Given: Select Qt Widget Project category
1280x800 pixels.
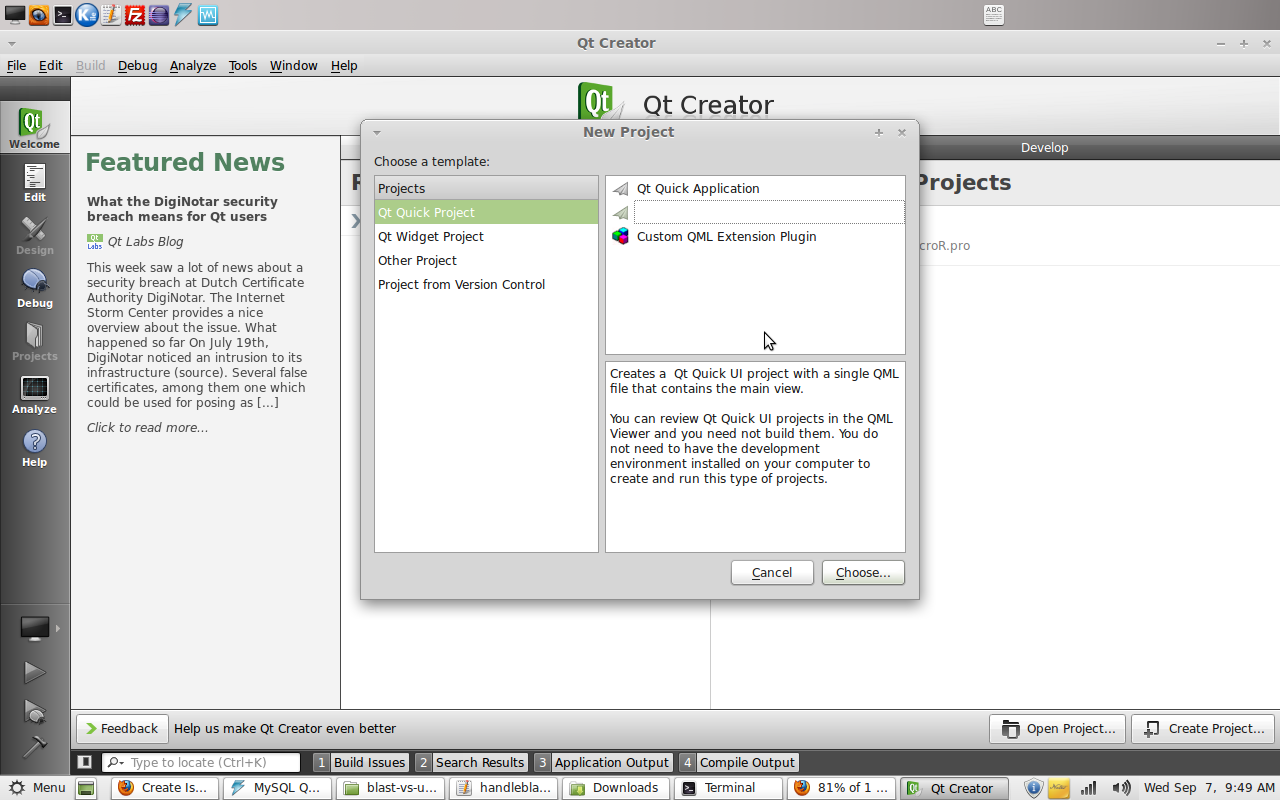Looking at the screenshot, I should [486, 236].
